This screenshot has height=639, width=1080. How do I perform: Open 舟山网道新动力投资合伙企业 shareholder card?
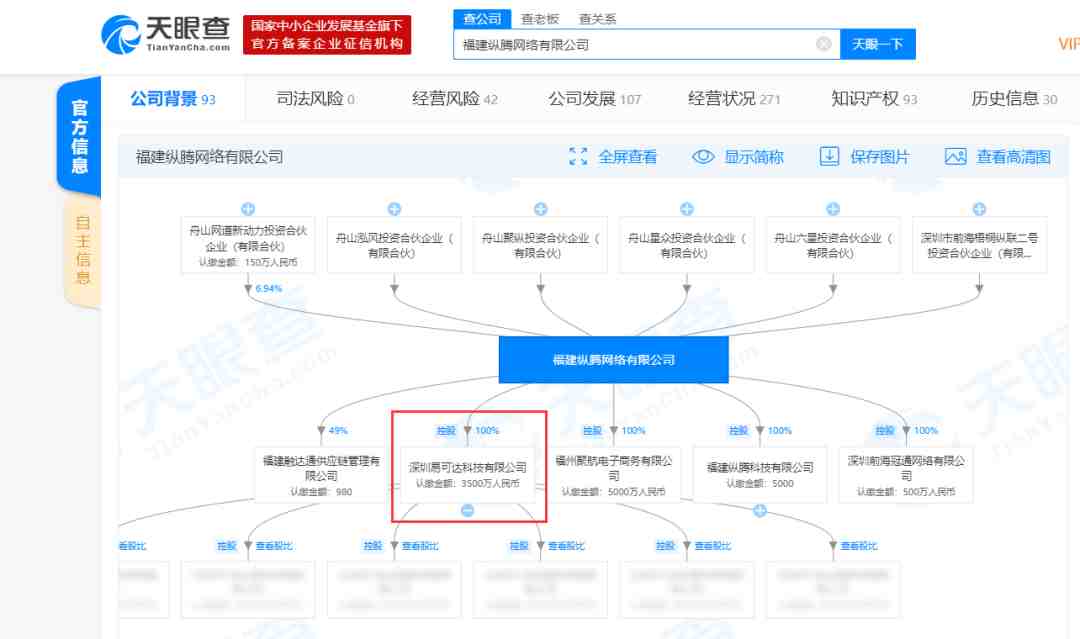248,245
